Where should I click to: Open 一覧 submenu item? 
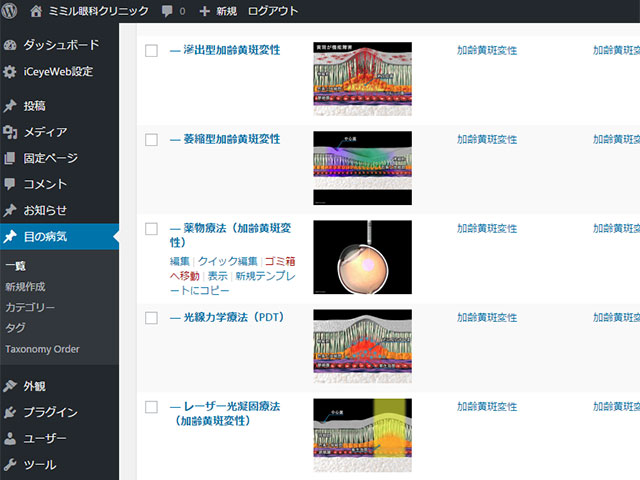(x=16, y=266)
